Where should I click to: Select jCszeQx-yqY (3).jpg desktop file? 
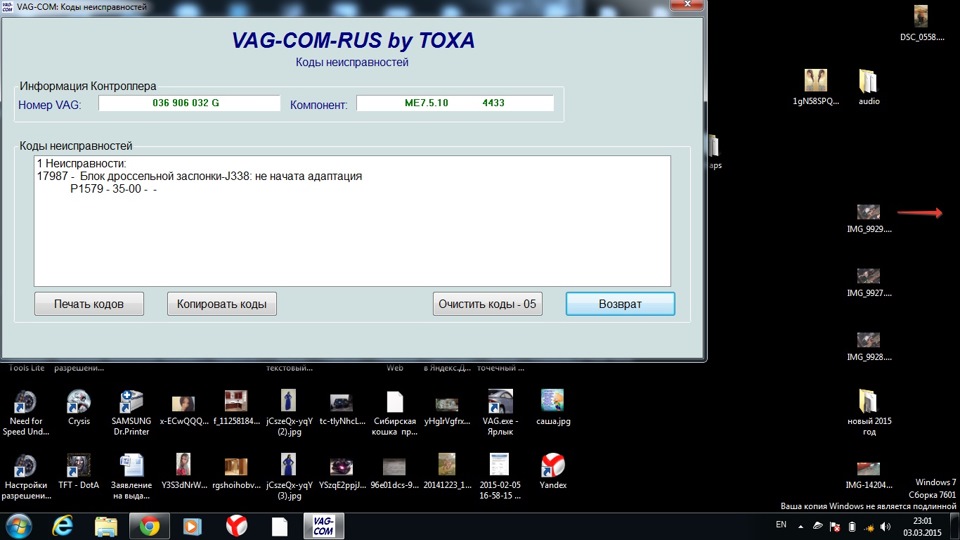click(289, 478)
